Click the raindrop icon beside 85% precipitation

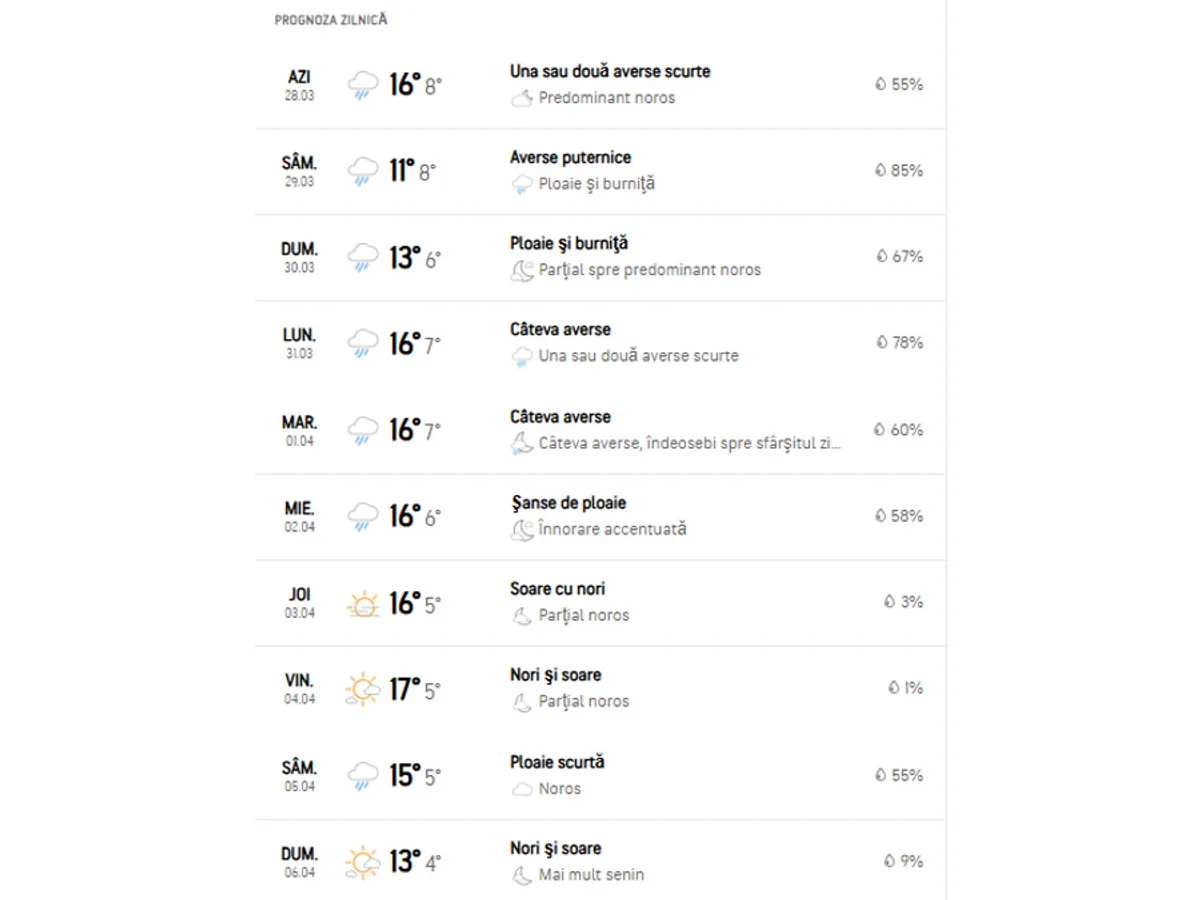point(880,171)
